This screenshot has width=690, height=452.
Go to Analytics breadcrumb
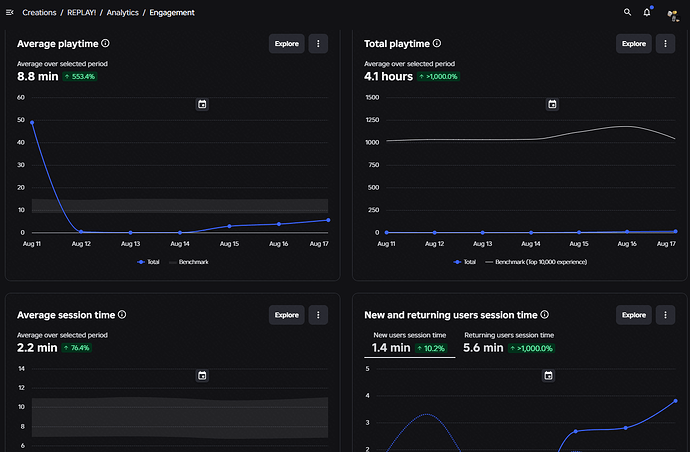(x=122, y=13)
